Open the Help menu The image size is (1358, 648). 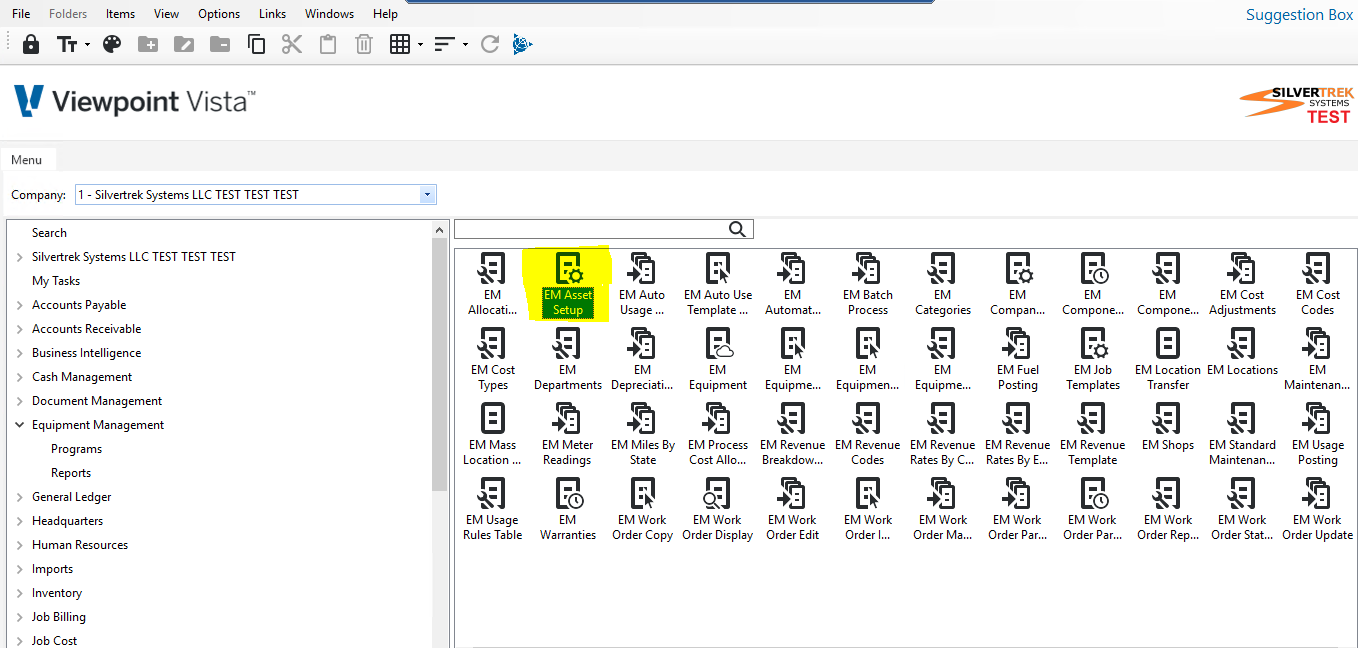pyautogui.click(x=385, y=14)
